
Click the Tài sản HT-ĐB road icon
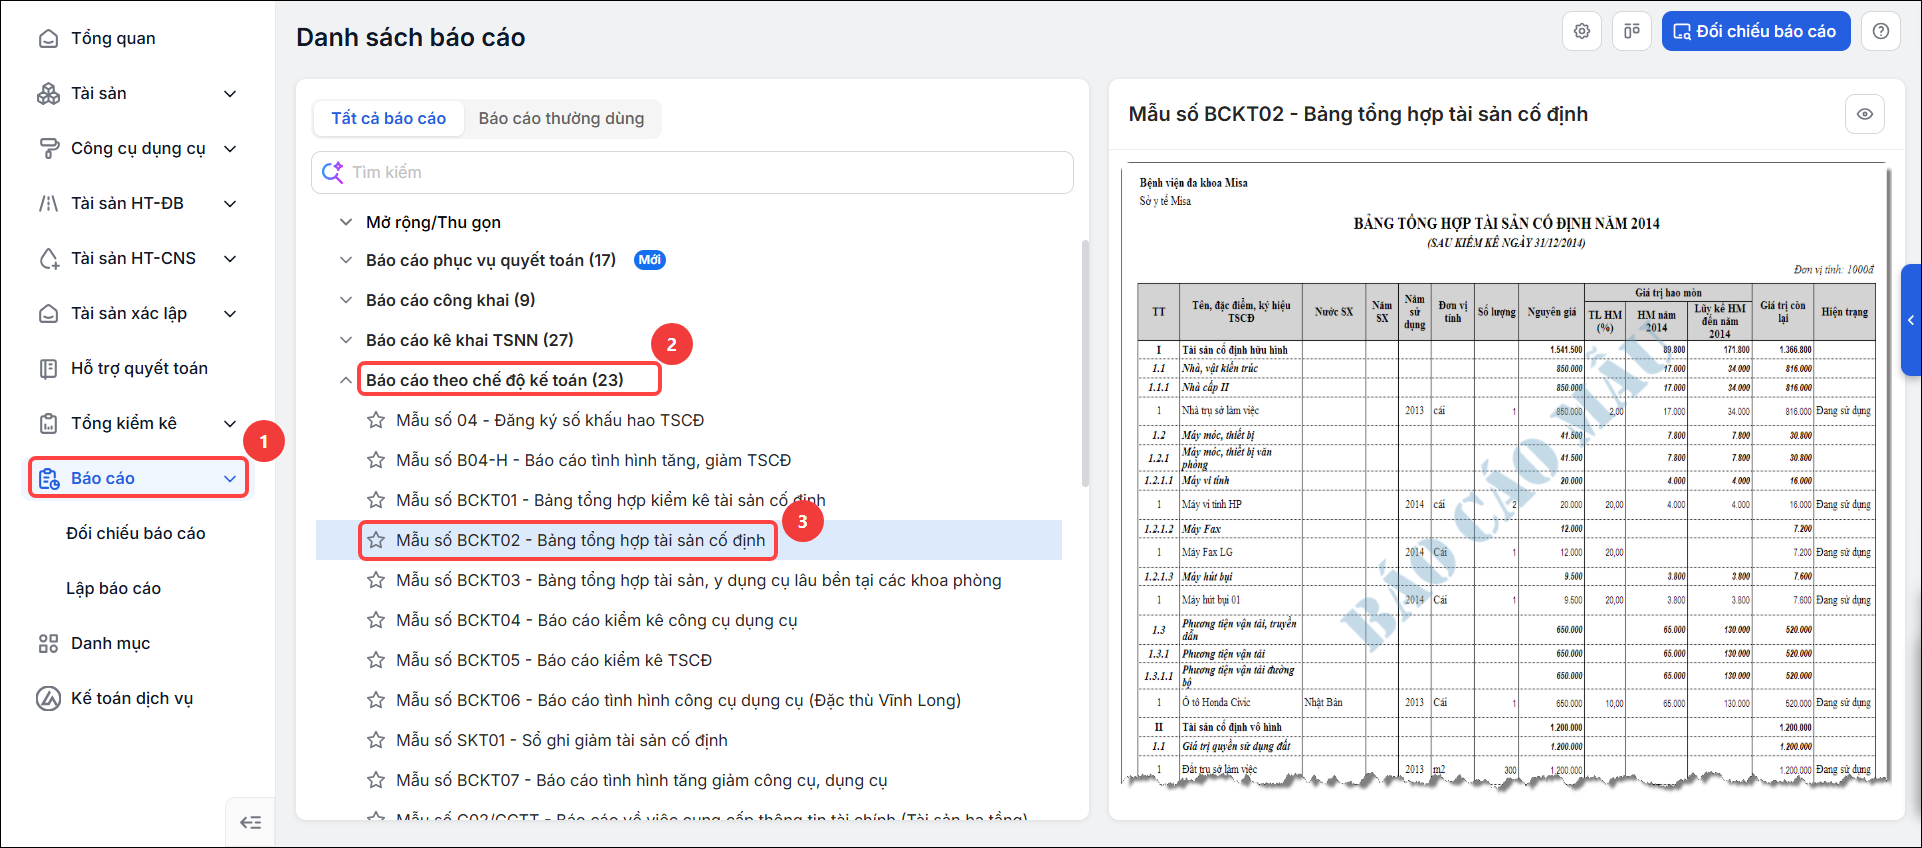pyautogui.click(x=48, y=203)
